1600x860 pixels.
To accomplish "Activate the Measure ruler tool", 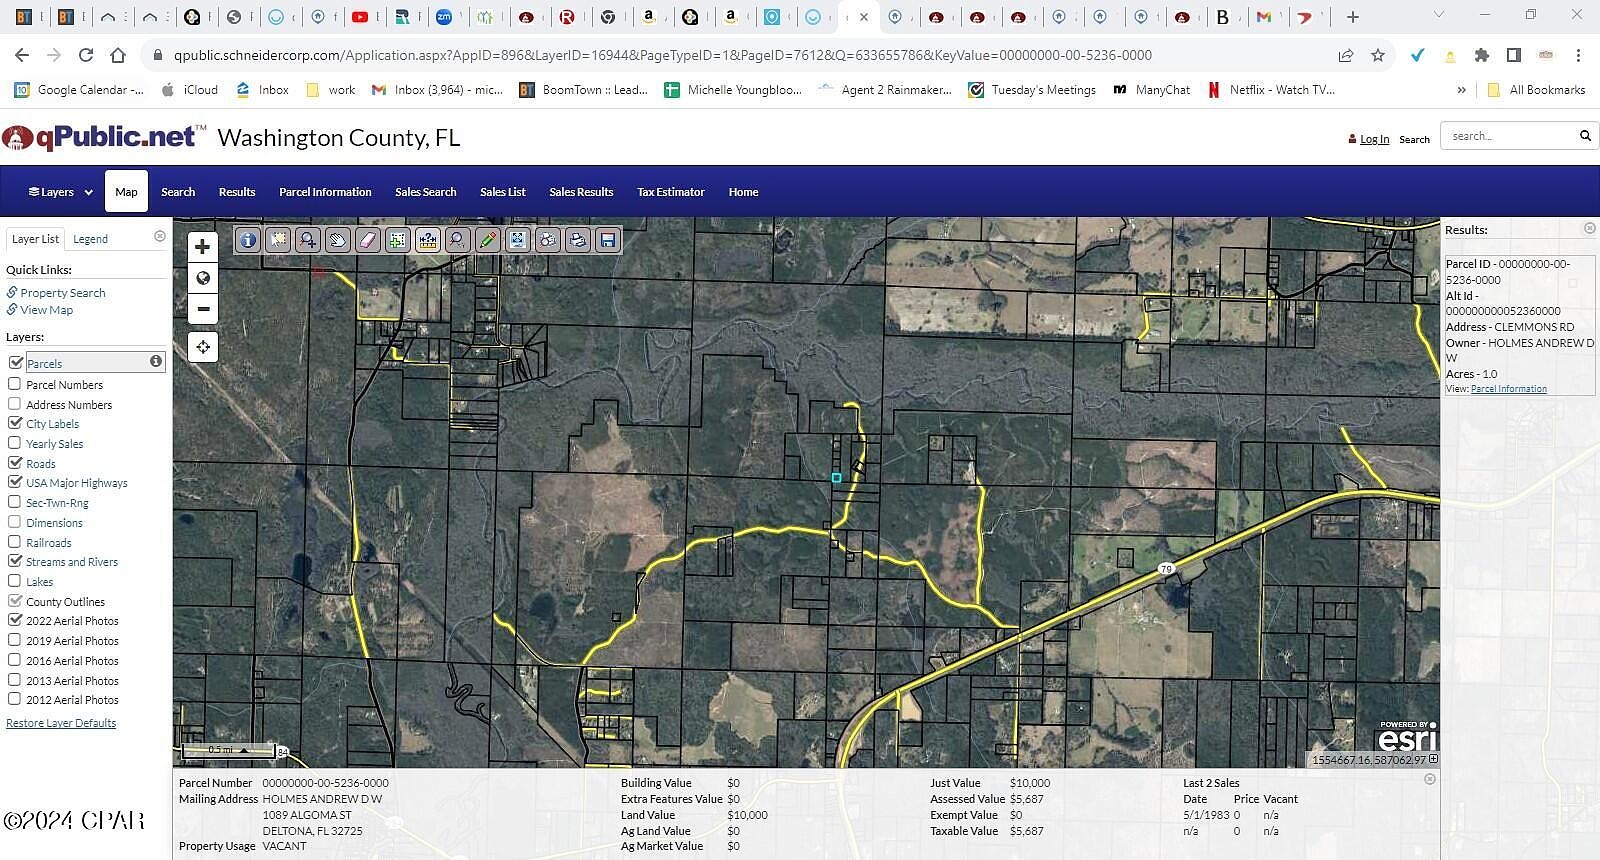I will click(428, 240).
